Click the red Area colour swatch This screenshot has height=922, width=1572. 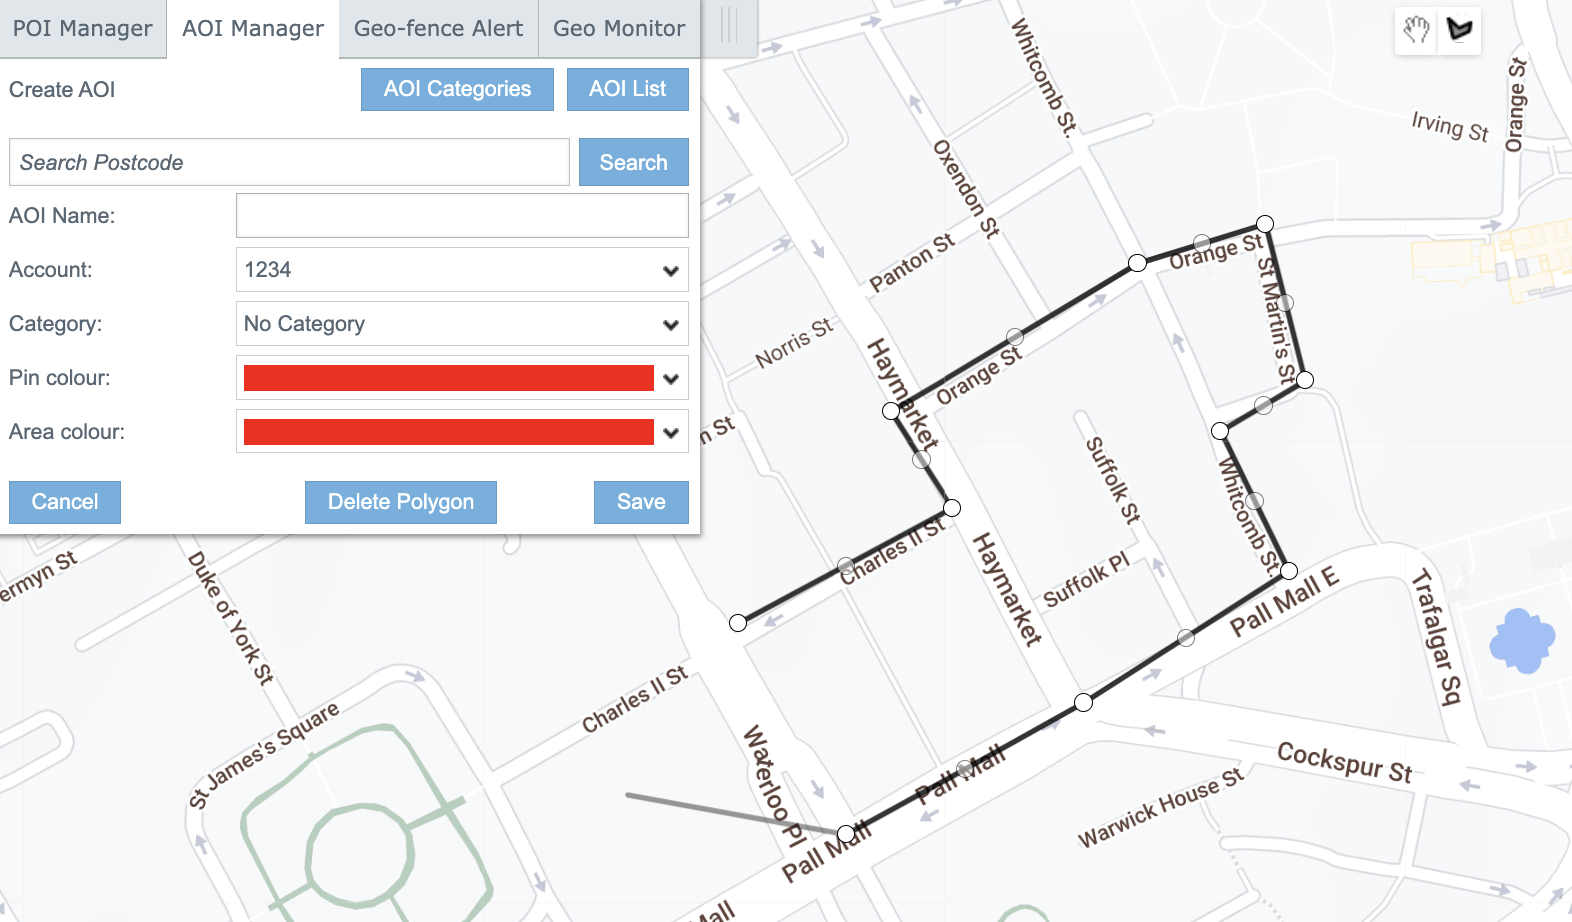click(448, 432)
